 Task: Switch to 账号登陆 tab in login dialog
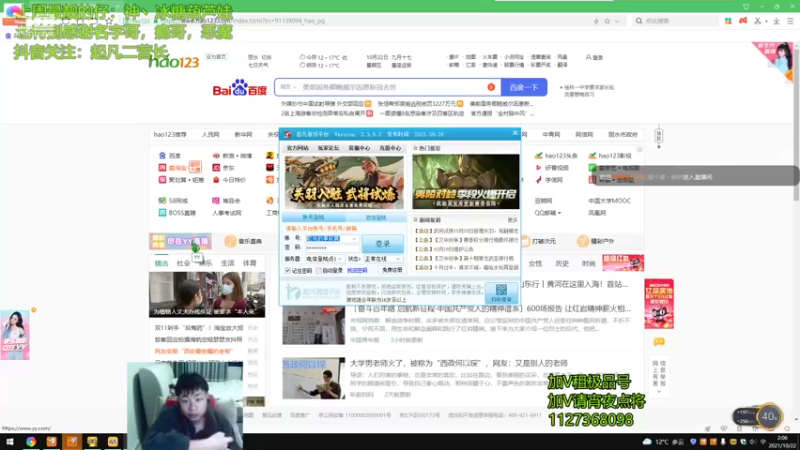pos(313,217)
